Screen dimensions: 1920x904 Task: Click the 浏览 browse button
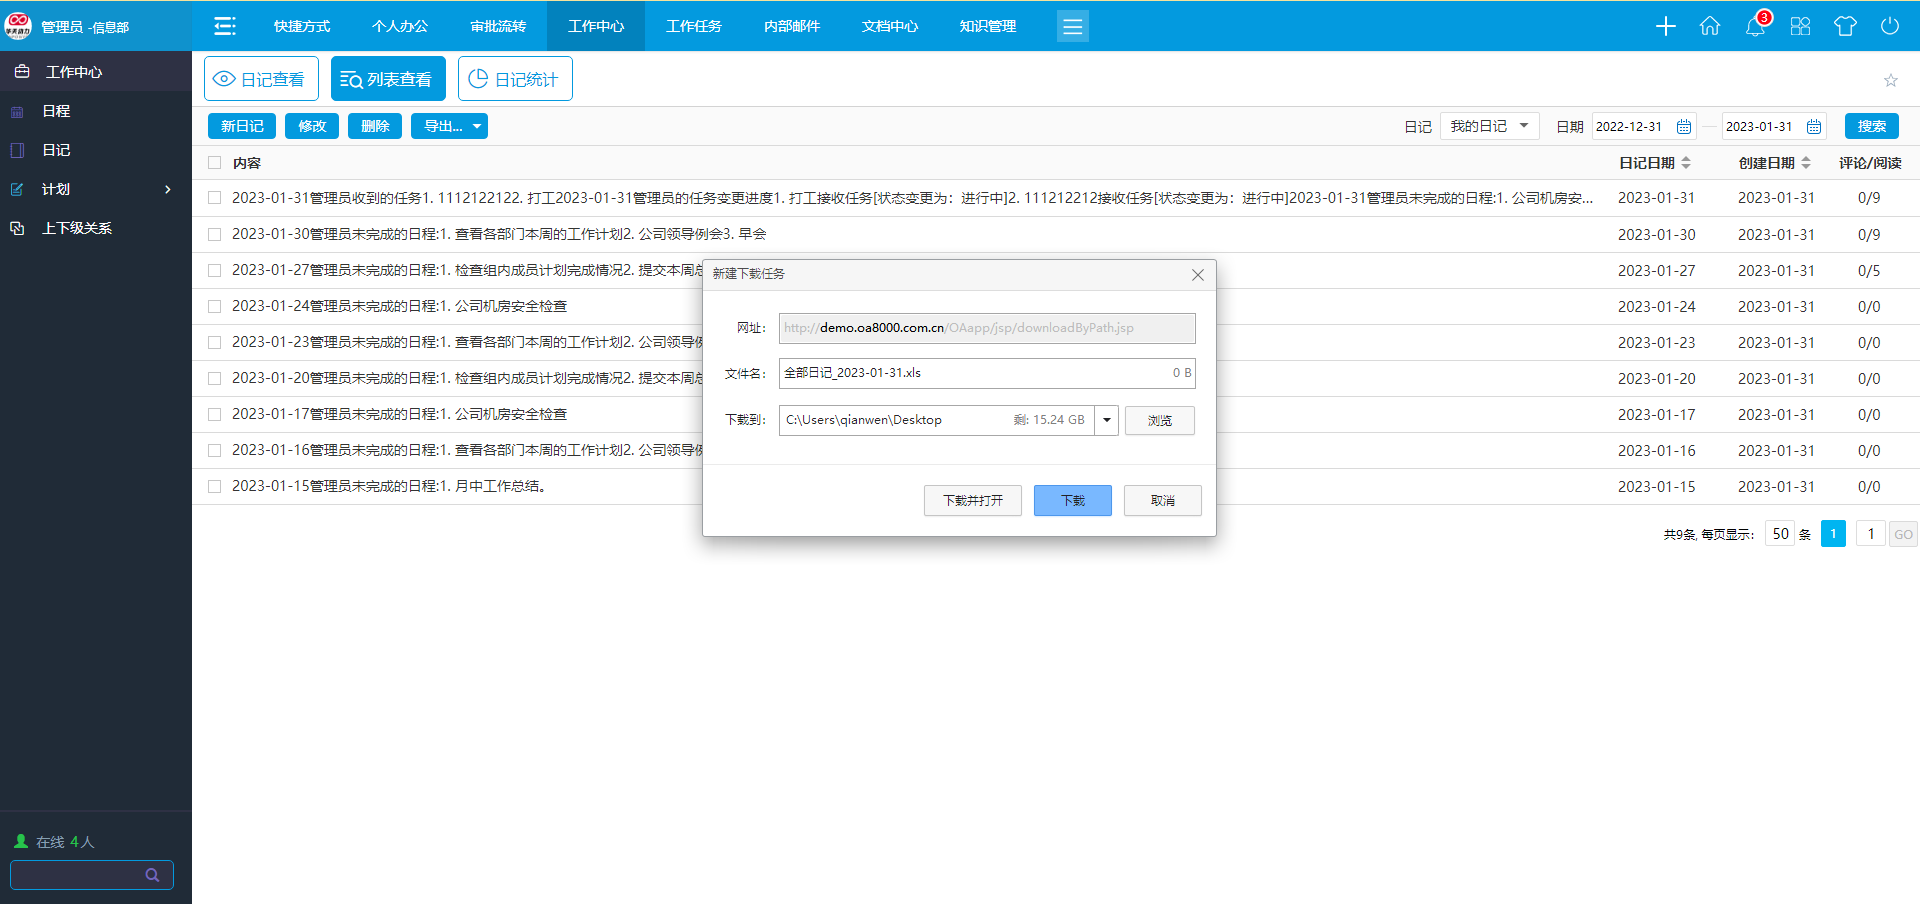tap(1159, 420)
